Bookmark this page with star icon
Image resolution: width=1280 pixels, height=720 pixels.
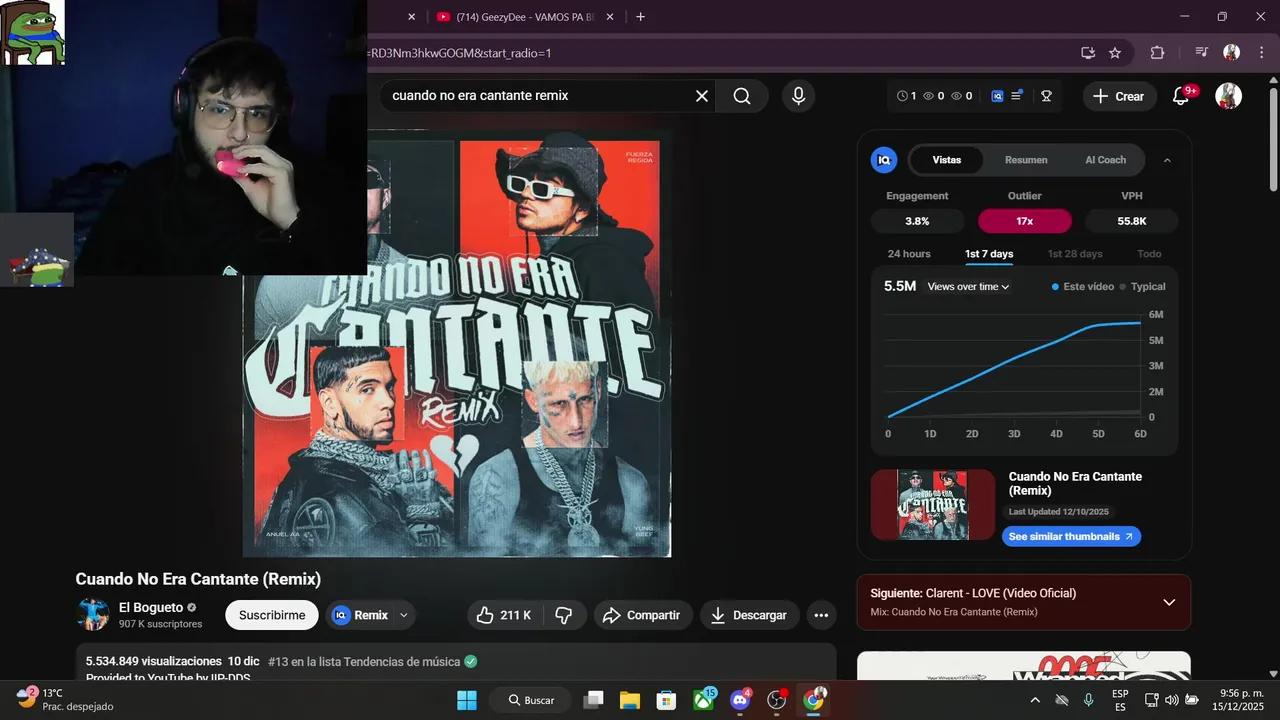(x=1115, y=53)
